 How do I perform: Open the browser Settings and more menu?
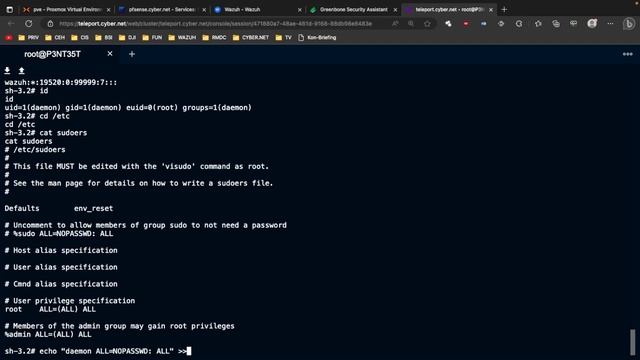coord(610,24)
